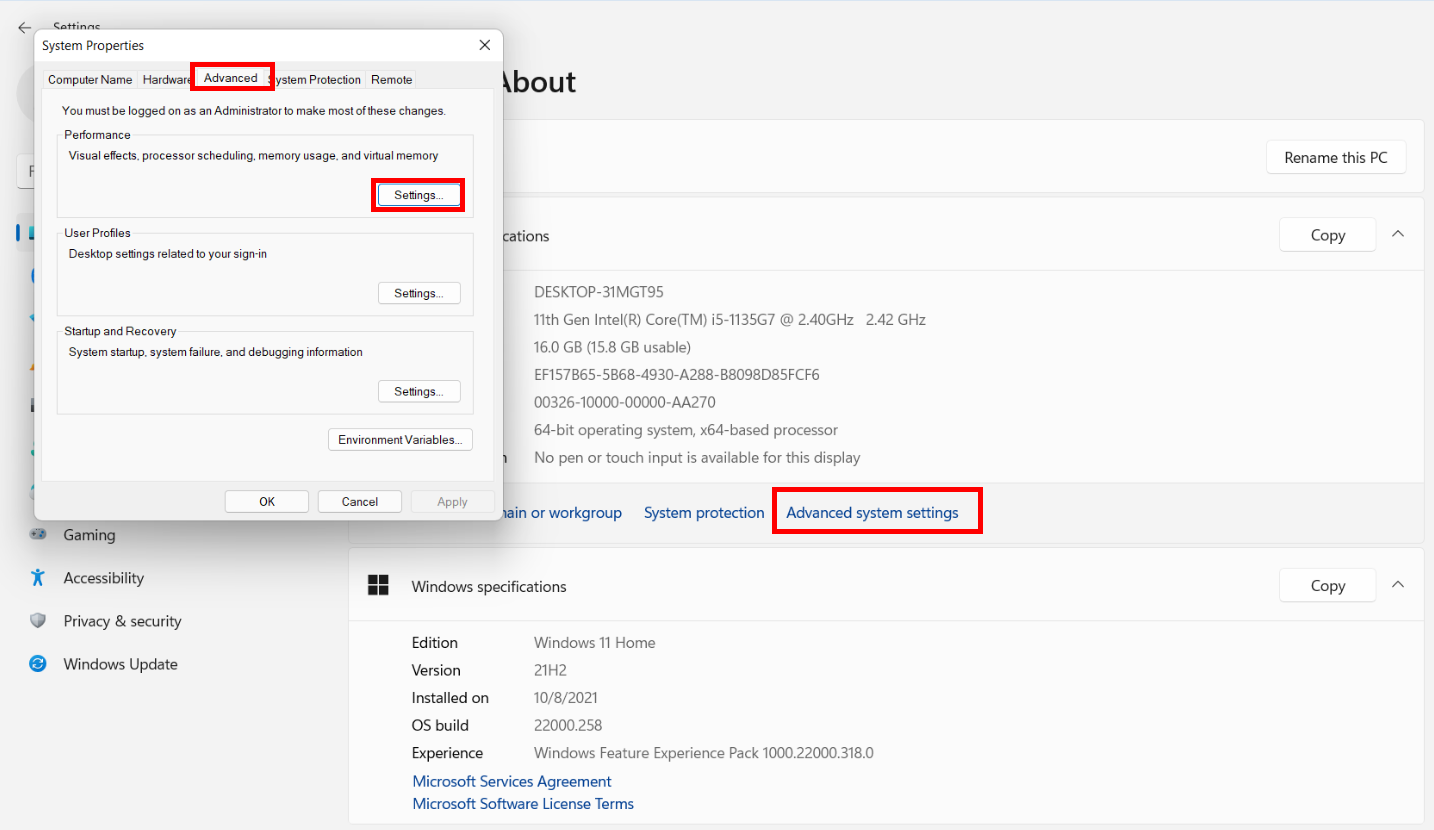Switch to the Computer Name tab
The height and width of the screenshot is (830, 1434).
point(90,80)
